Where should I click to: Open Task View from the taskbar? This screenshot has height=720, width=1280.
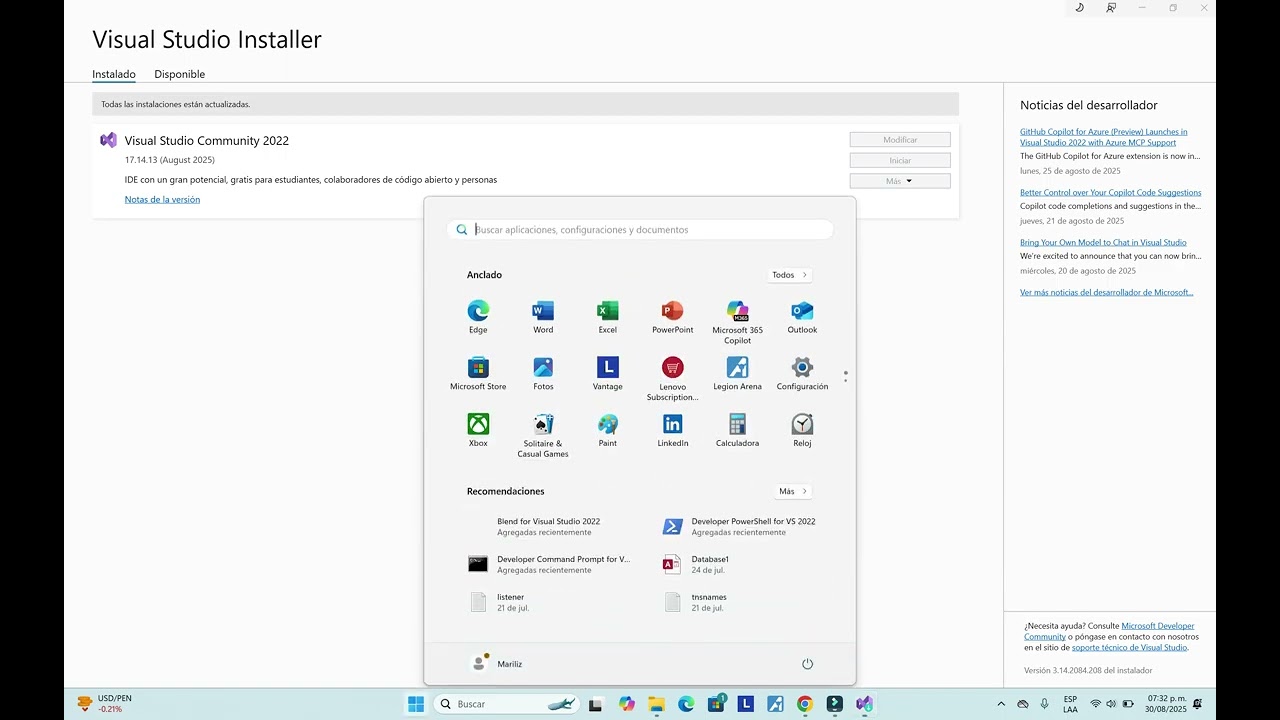(x=596, y=704)
